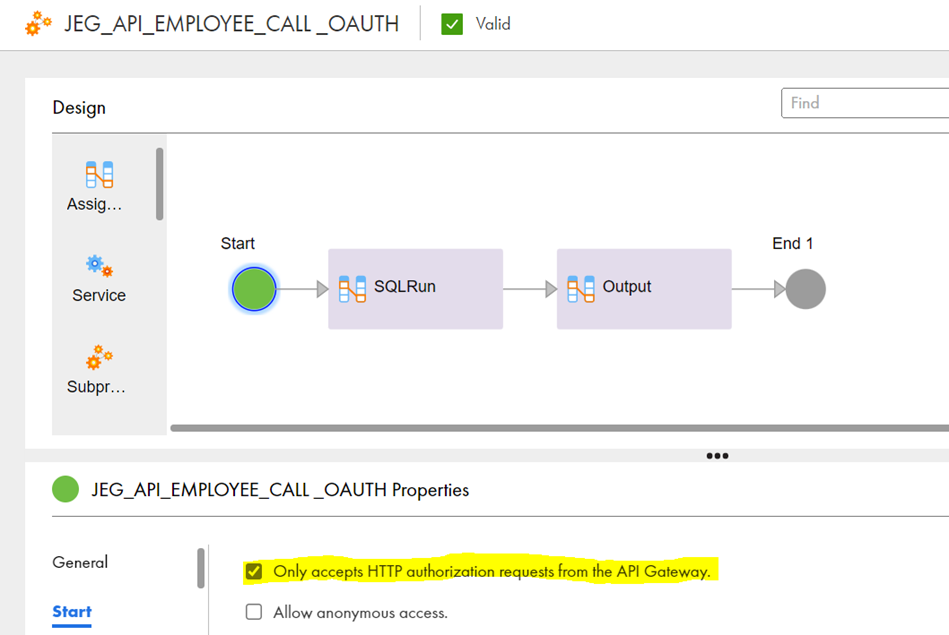Screen dimensions: 949x635
Task: Enable the Allow anonymous access checkbox
Action: (253, 611)
